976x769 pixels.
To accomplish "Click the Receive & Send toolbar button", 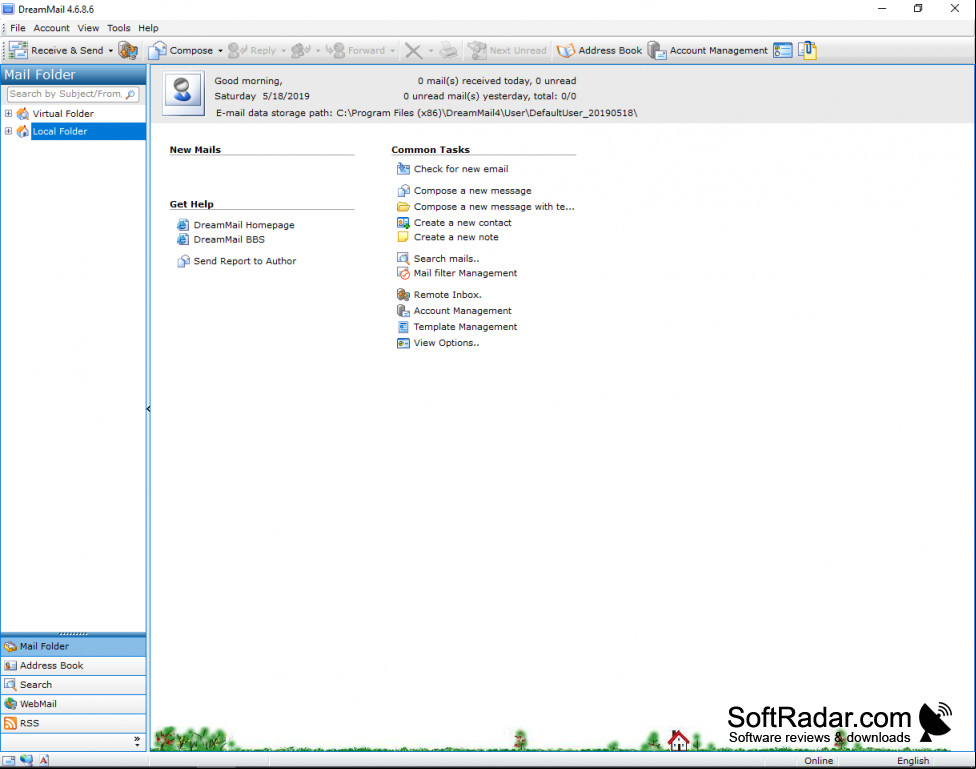I will tap(56, 50).
